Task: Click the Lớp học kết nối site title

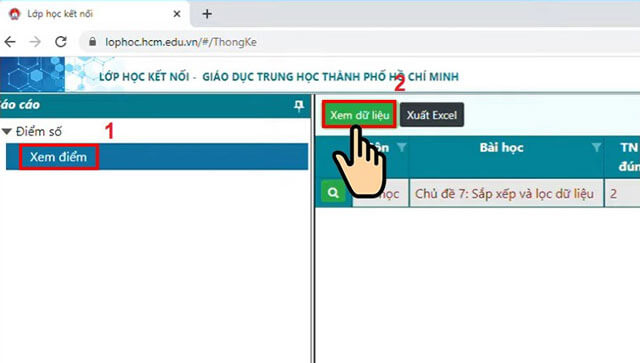Action: pos(279,77)
